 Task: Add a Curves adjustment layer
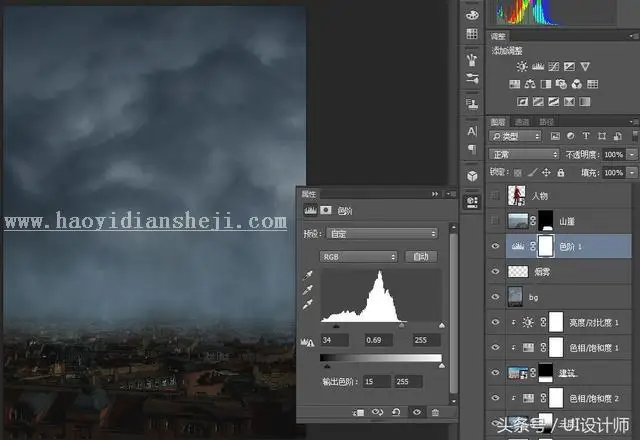(553, 67)
